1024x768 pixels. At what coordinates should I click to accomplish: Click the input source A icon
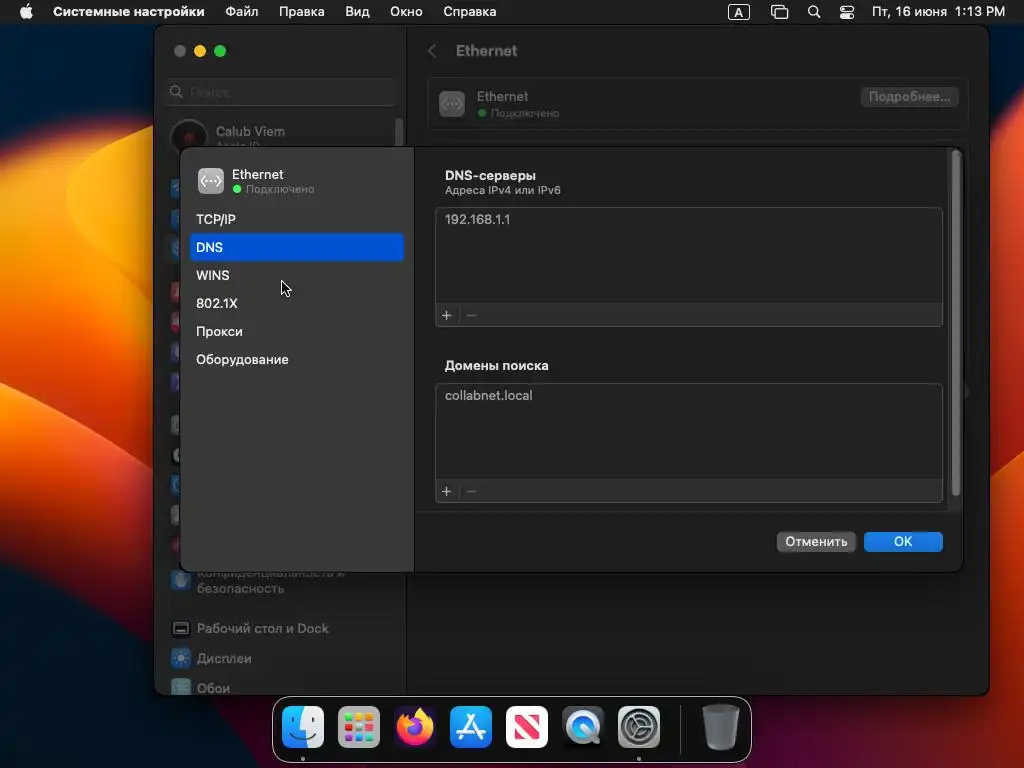(739, 12)
